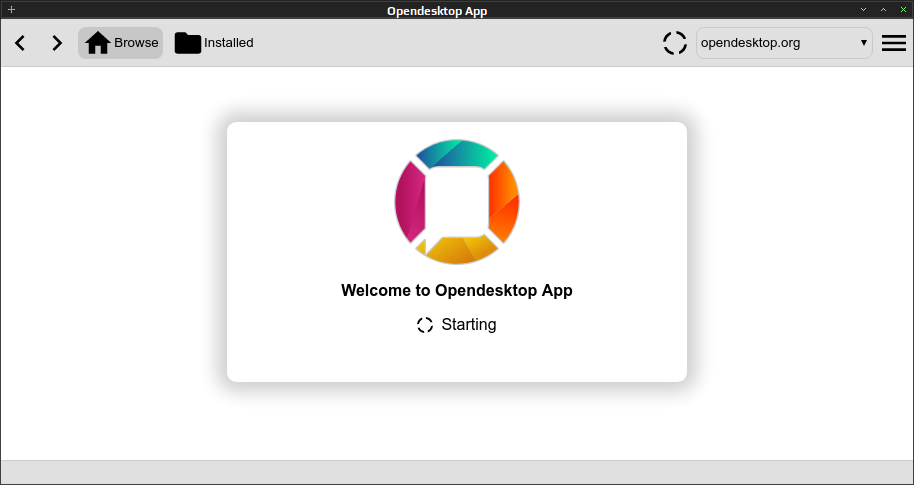The image size is (914, 485).
Task: Maximize the Opendesktop App window
Action: coord(883,10)
